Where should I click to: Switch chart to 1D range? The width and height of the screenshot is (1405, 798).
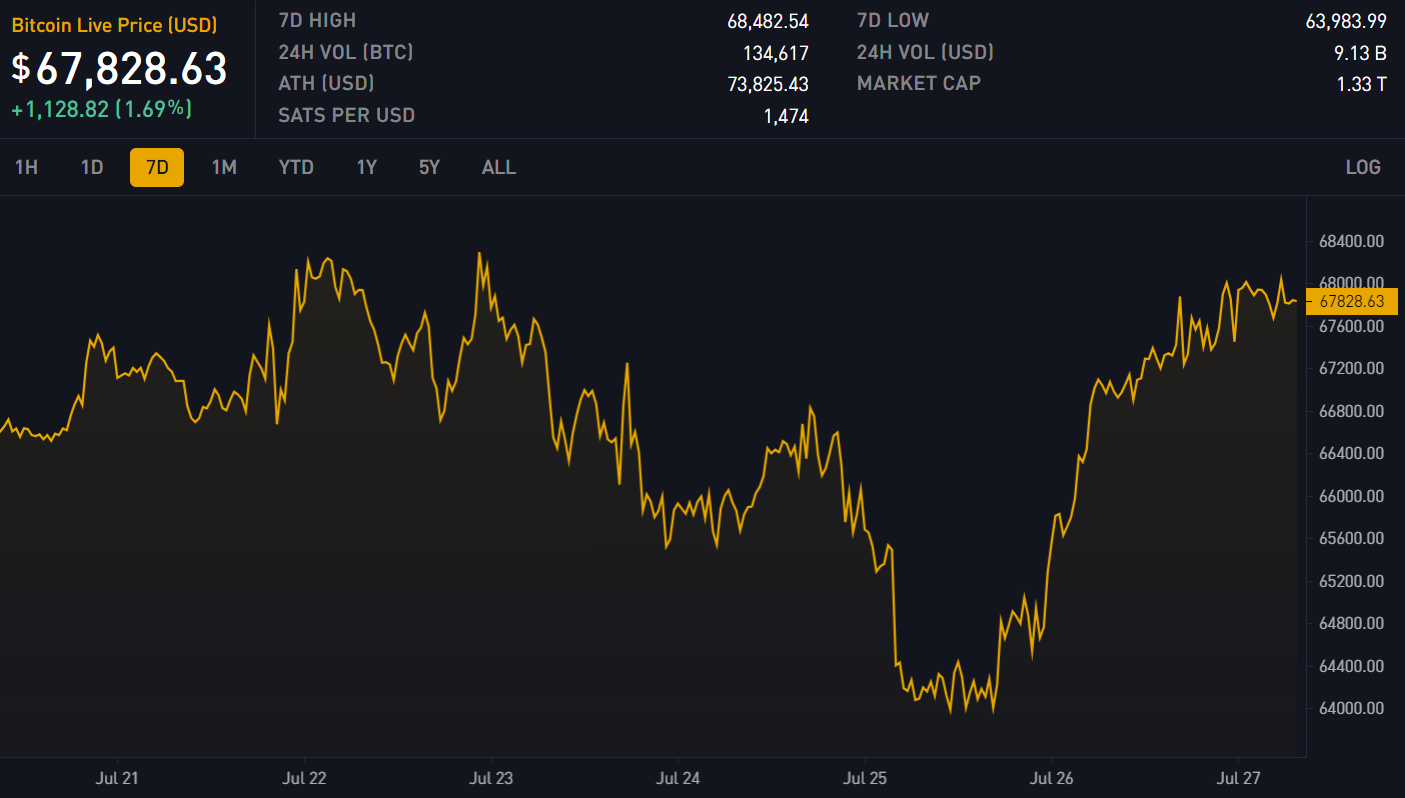(x=92, y=167)
